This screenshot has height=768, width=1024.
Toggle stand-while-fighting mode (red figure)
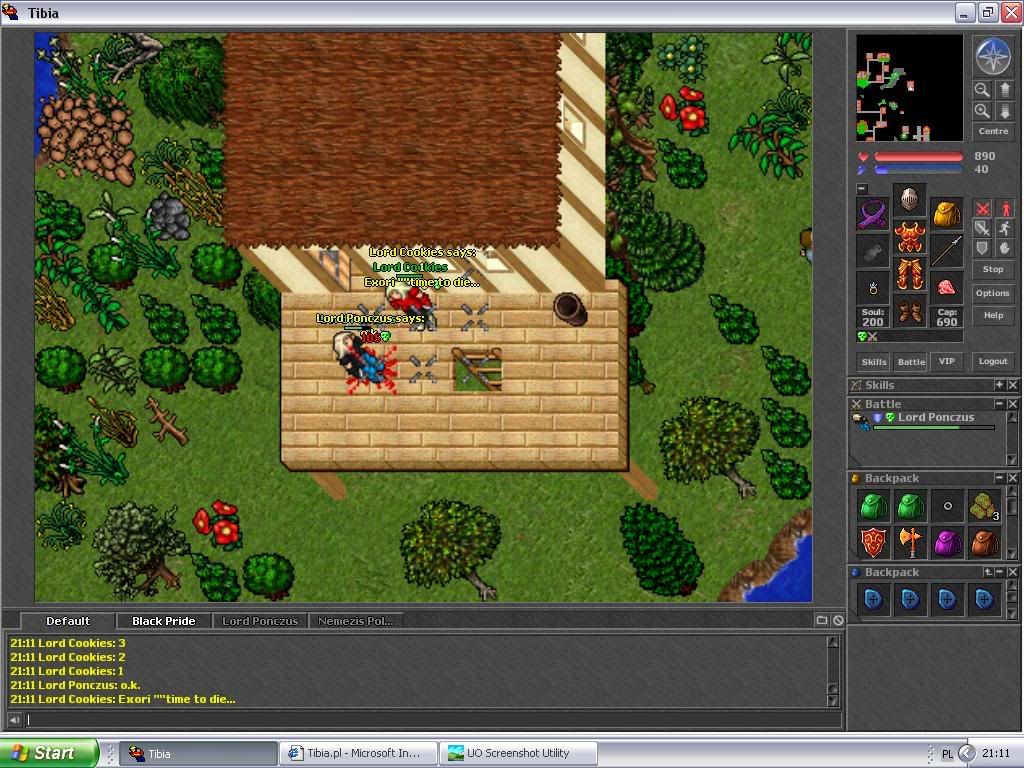[1004, 209]
